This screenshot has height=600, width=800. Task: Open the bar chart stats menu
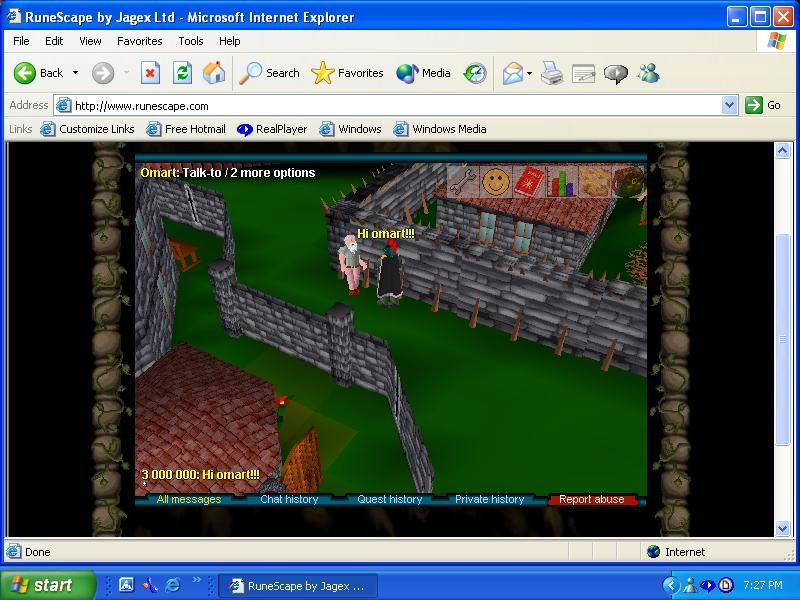point(561,181)
